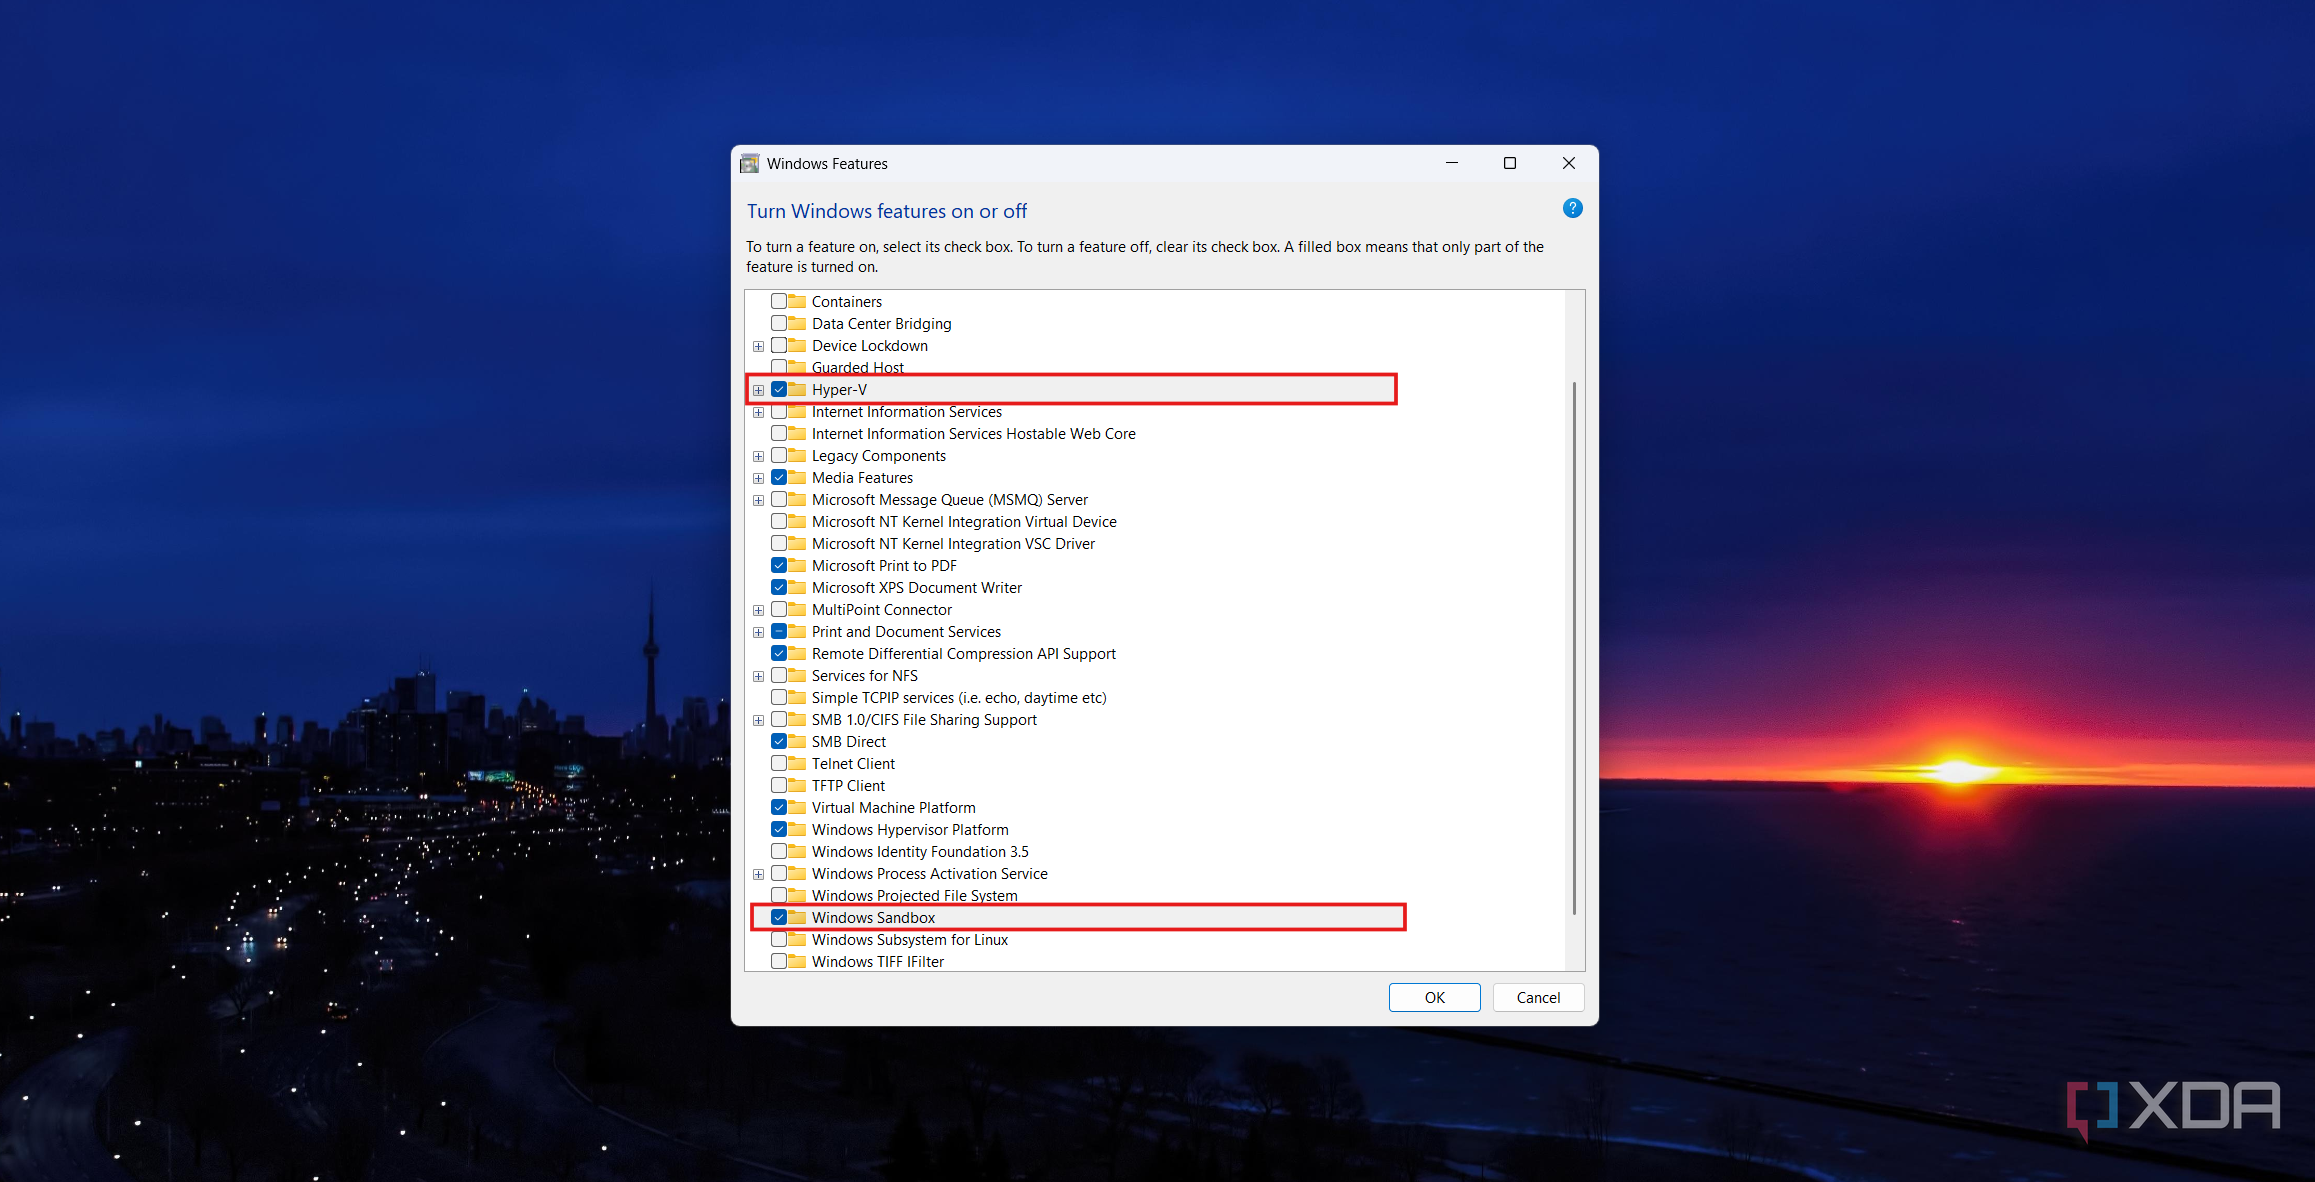Viewport: 2315px width, 1182px height.
Task: Click the Windows Features title bar icon
Action: coord(749,164)
